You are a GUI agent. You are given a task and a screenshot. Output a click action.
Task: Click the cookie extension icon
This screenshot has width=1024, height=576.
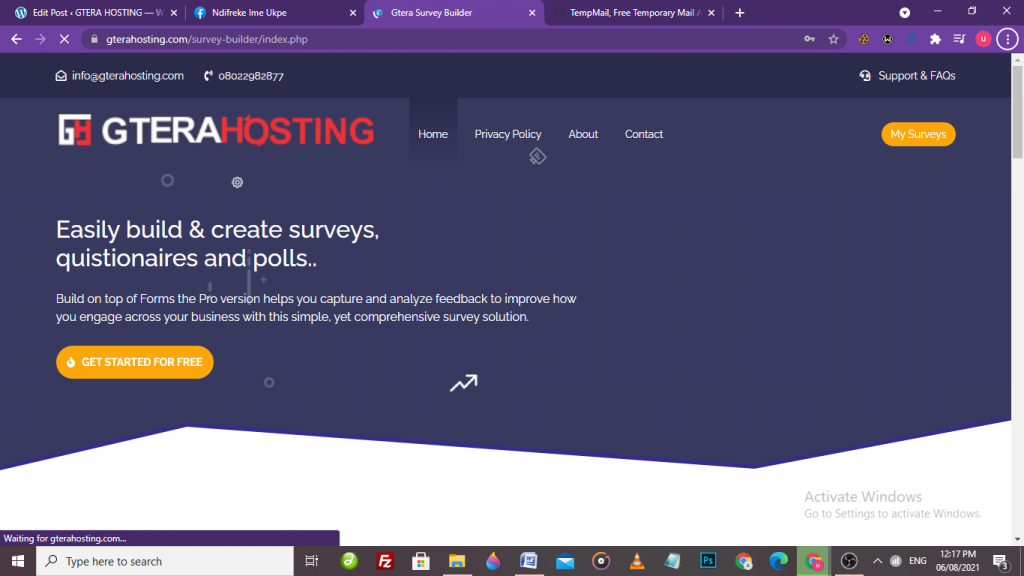click(x=863, y=39)
